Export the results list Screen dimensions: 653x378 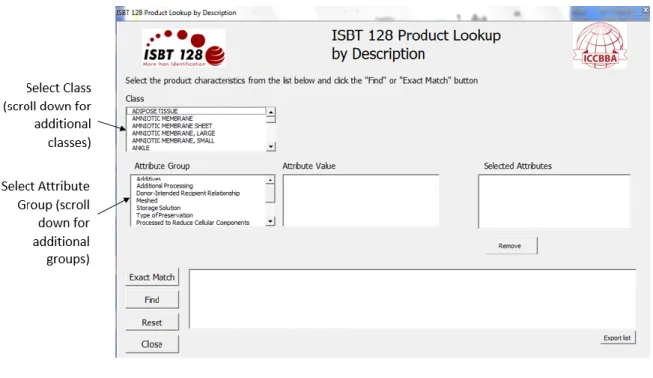click(x=617, y=338)
